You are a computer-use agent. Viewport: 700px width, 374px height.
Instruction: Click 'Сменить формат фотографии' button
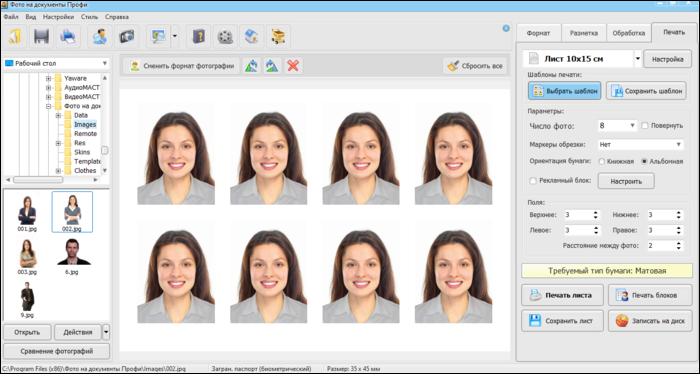181,66
